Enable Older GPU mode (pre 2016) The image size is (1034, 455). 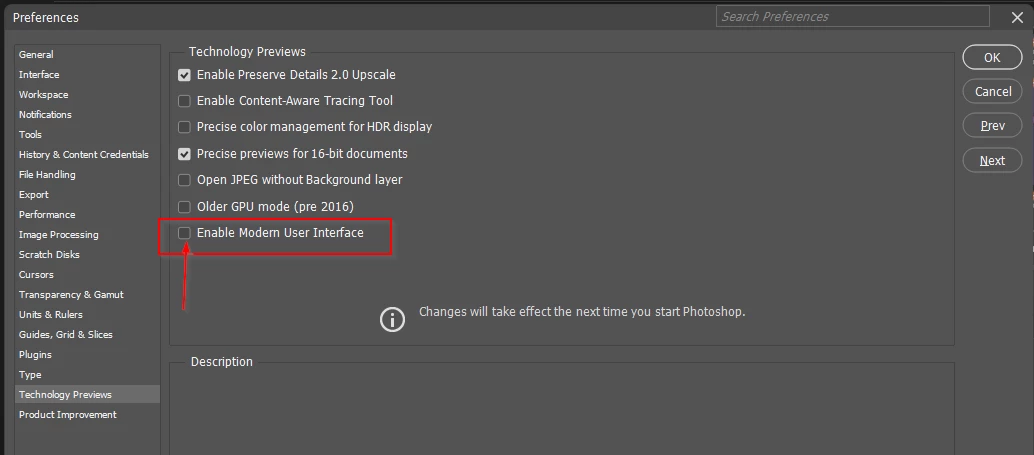[184, 207]
